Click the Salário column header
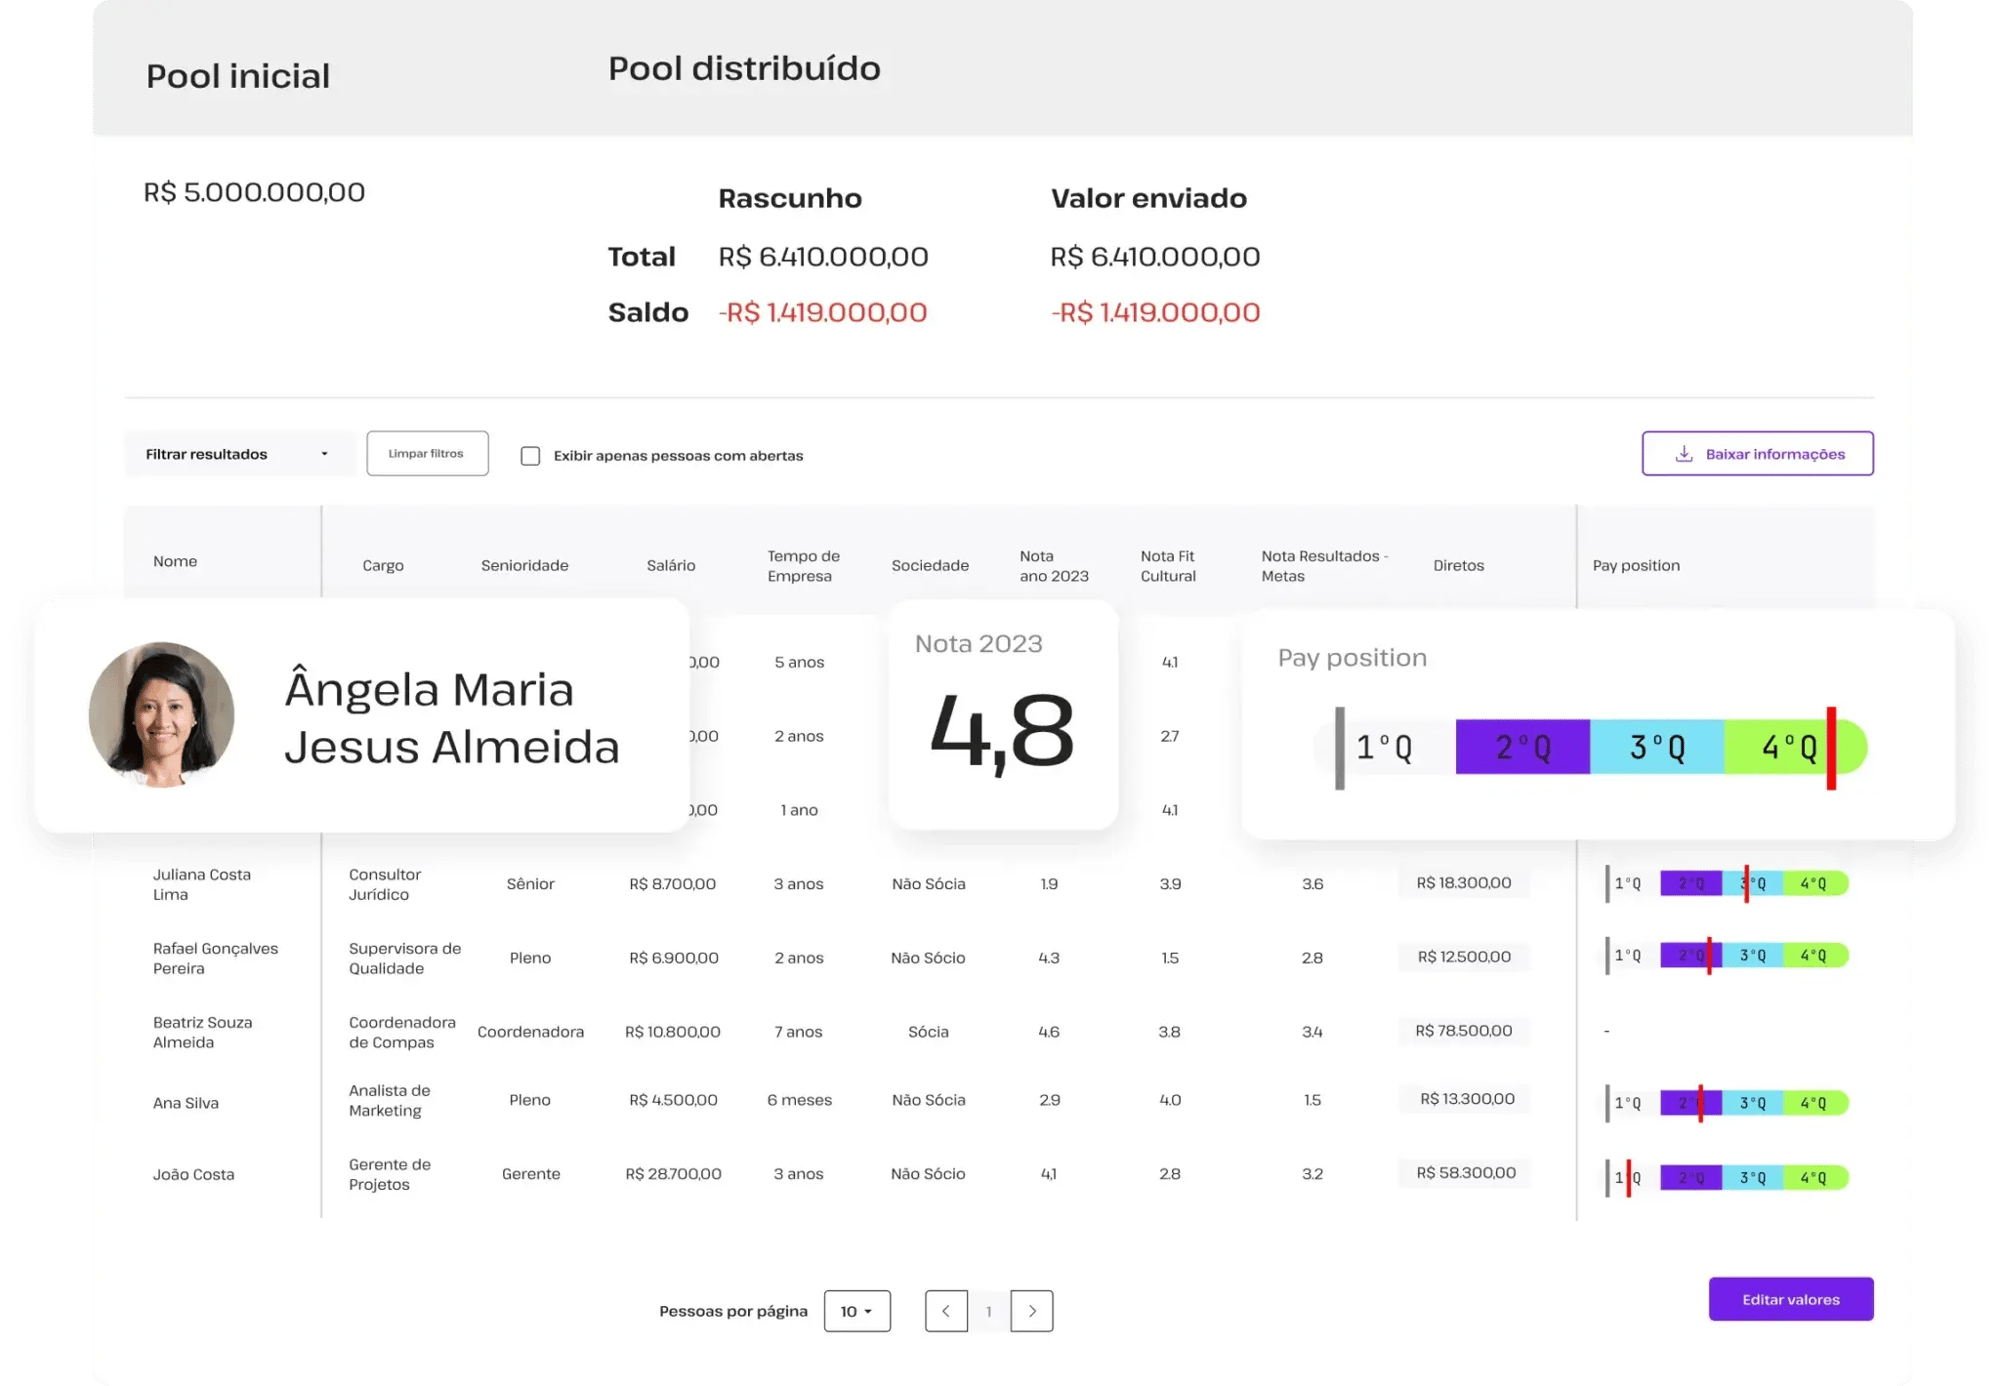2000x1386 pixels. pyautogui.click(x=670, y=565)
